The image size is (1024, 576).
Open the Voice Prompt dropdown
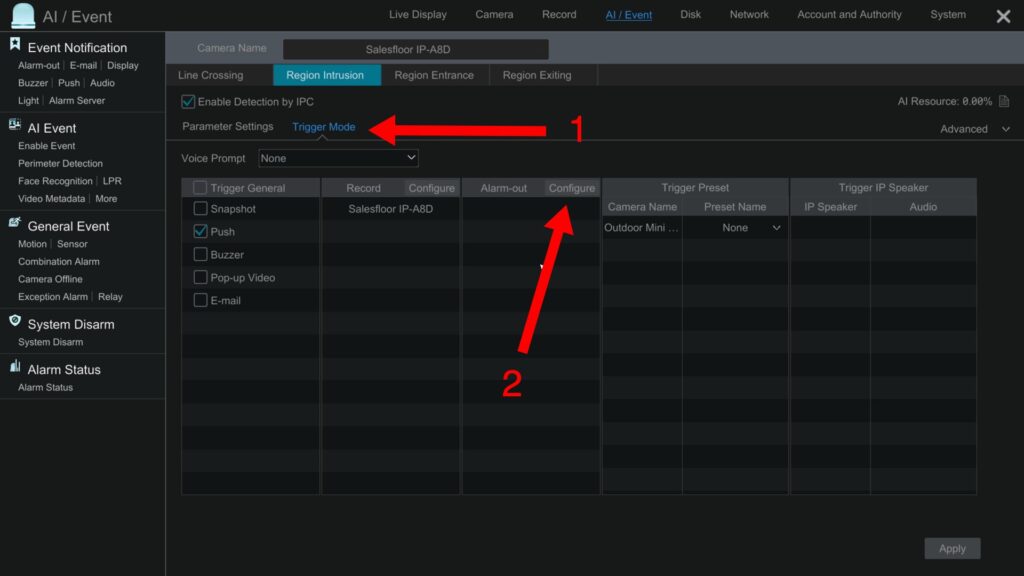(338, 158)
